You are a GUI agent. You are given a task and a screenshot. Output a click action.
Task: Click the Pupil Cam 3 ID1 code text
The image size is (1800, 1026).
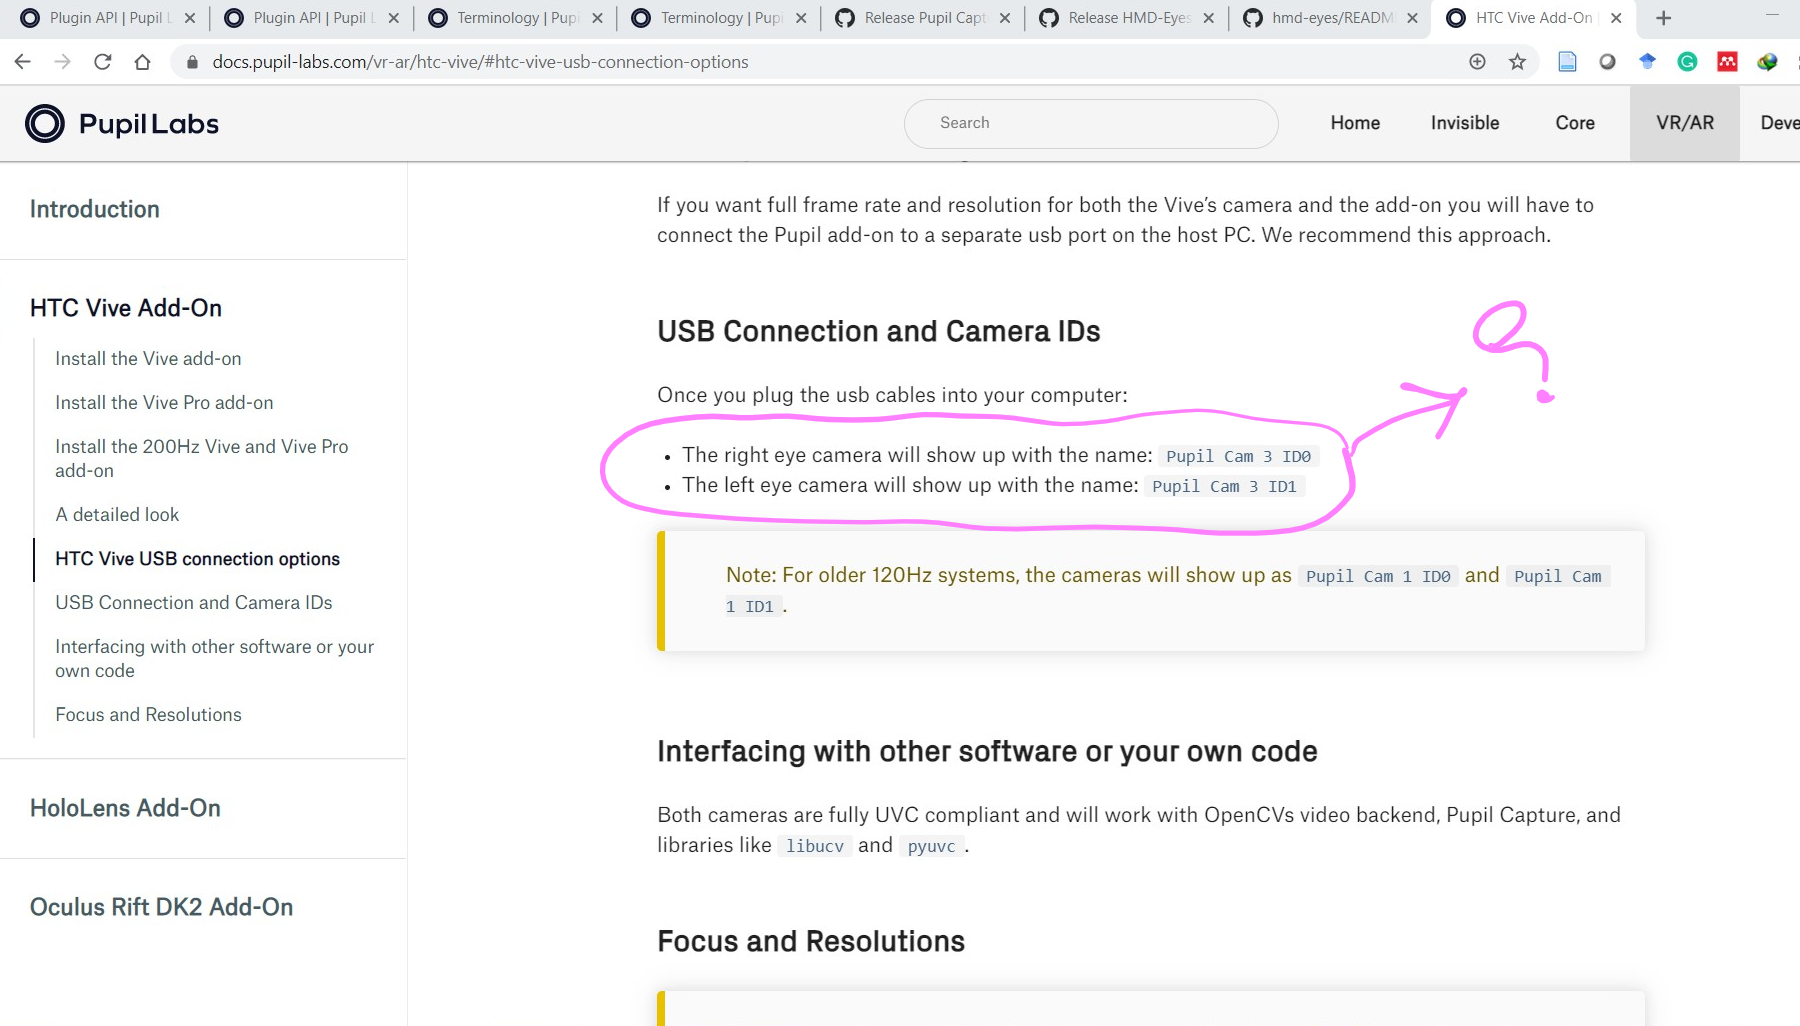pyautogui.click(x=1224, y=486)
